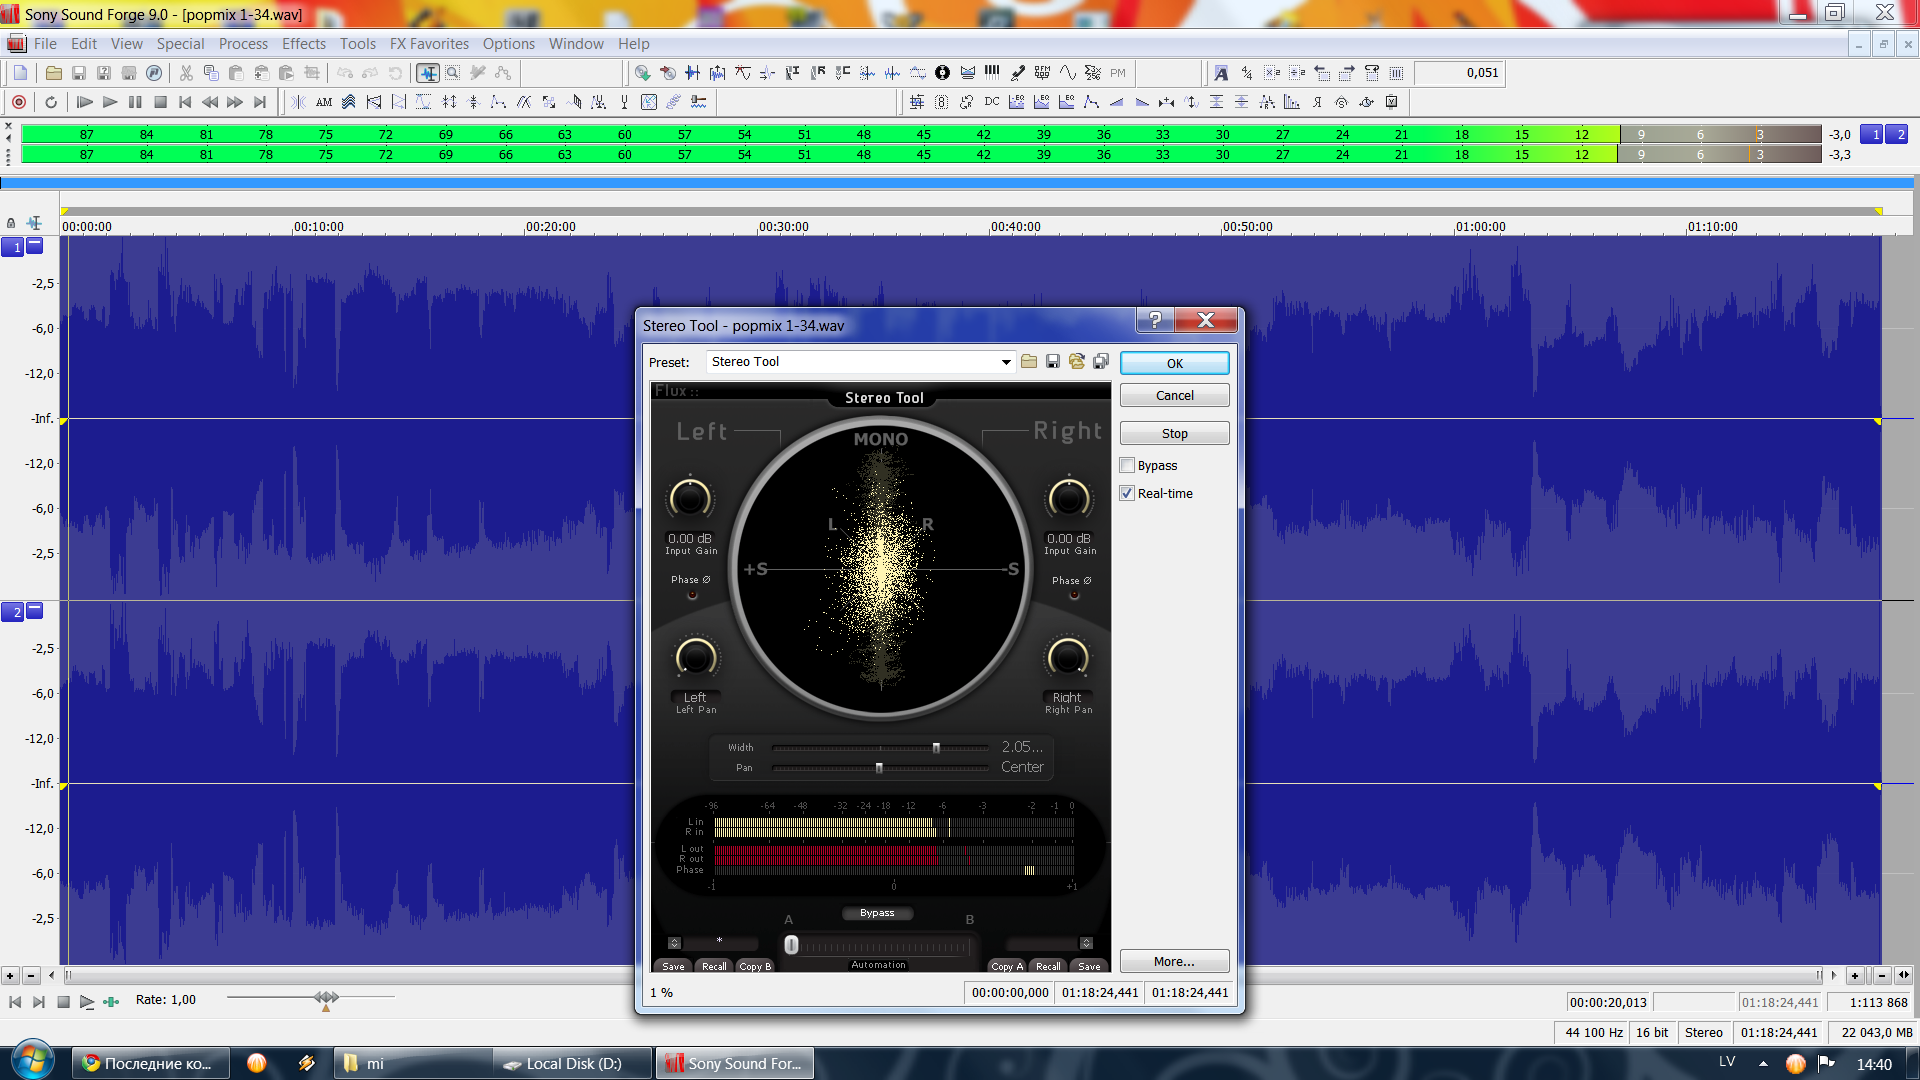Toggle plugin Bypass button above automation
Screen dimensions: 1920x1080
click(877, 913)
